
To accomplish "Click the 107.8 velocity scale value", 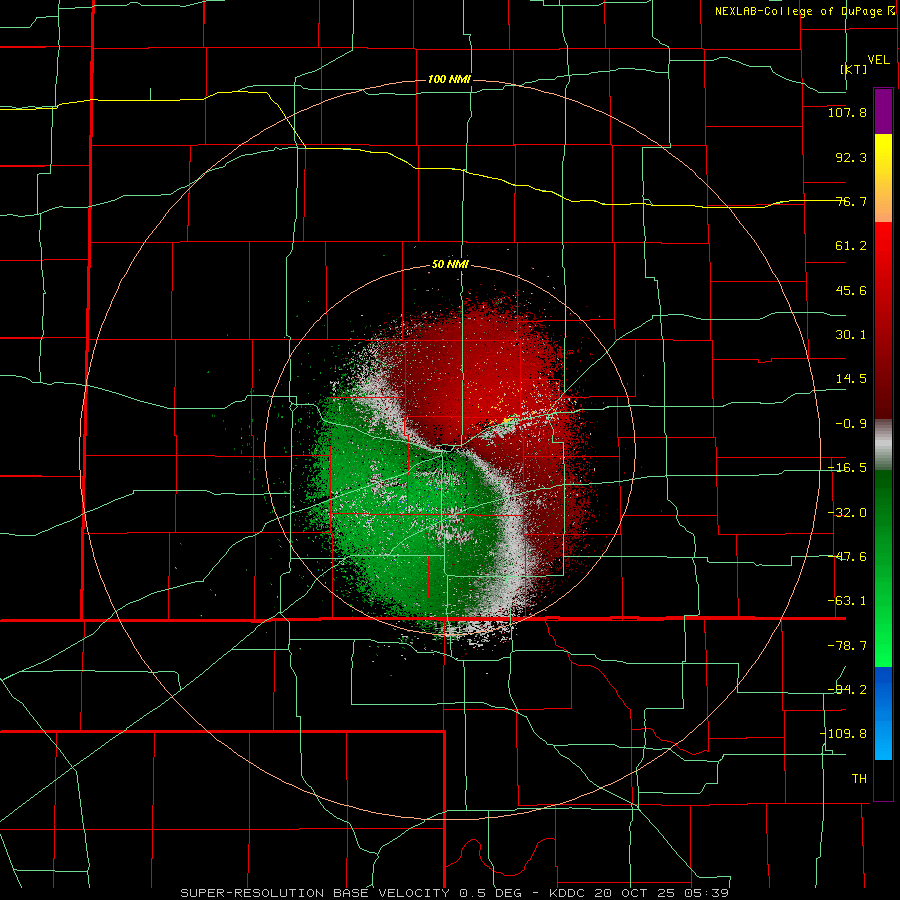I will pos(847,112).
